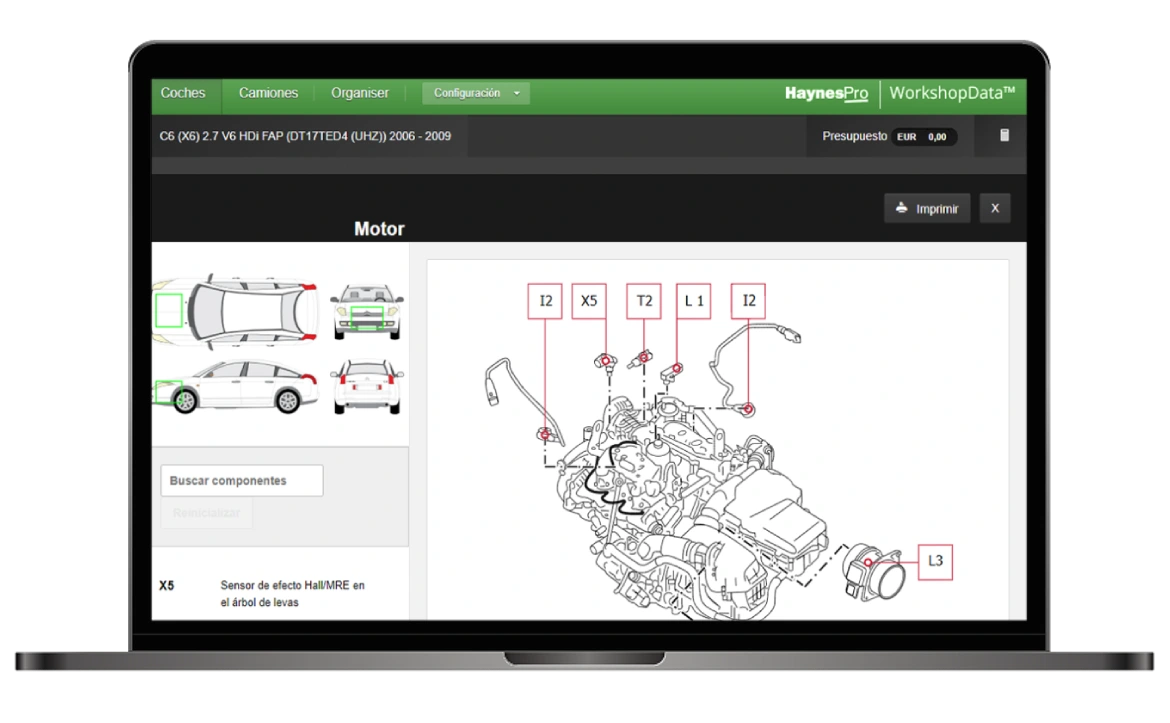The image size is (1170, 723).
Task: Click the red marker under the T2 label
Action: point(644,357)
